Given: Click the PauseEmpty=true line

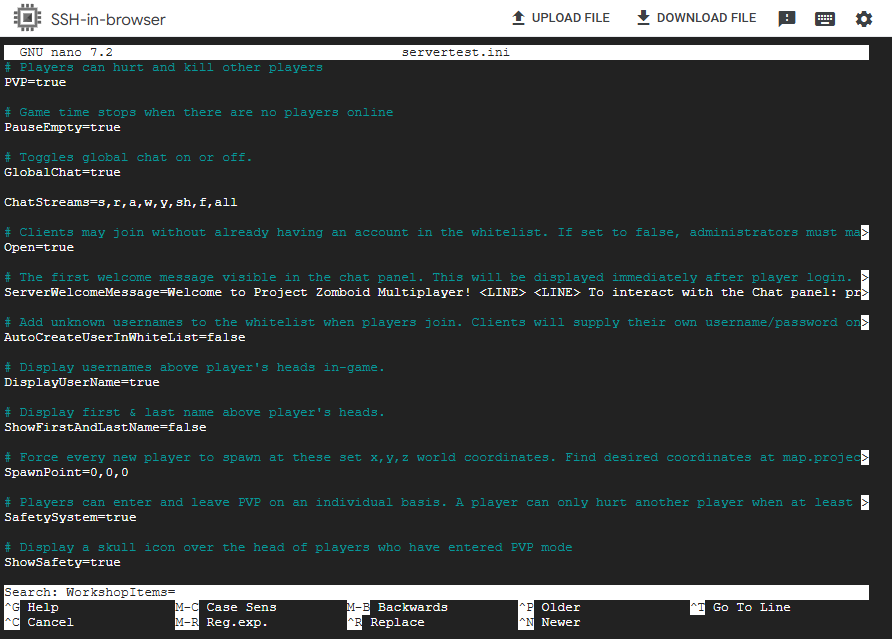Looking at the screenshot, I should tap(63, 127).
